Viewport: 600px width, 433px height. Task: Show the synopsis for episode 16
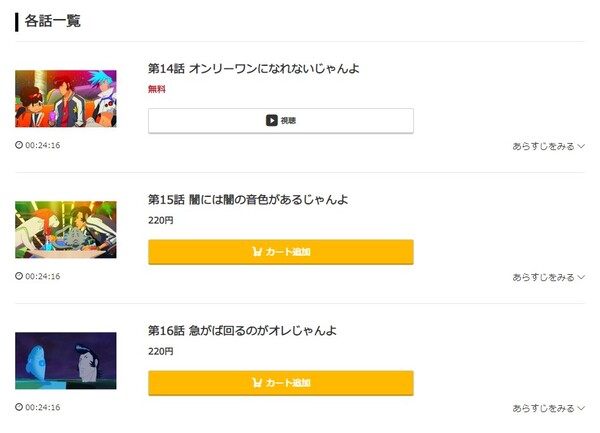[548, 408]
